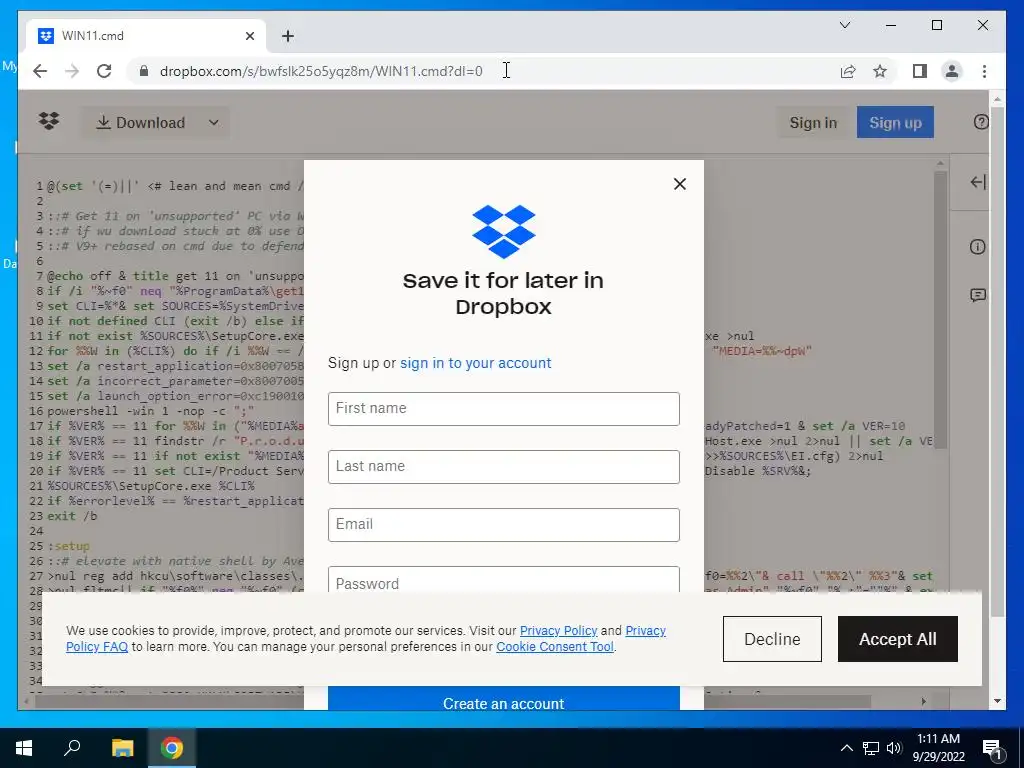Click the Dropbox logo in page header
The height and width of the screenshot is (768, 1024).
coord(49,121)
